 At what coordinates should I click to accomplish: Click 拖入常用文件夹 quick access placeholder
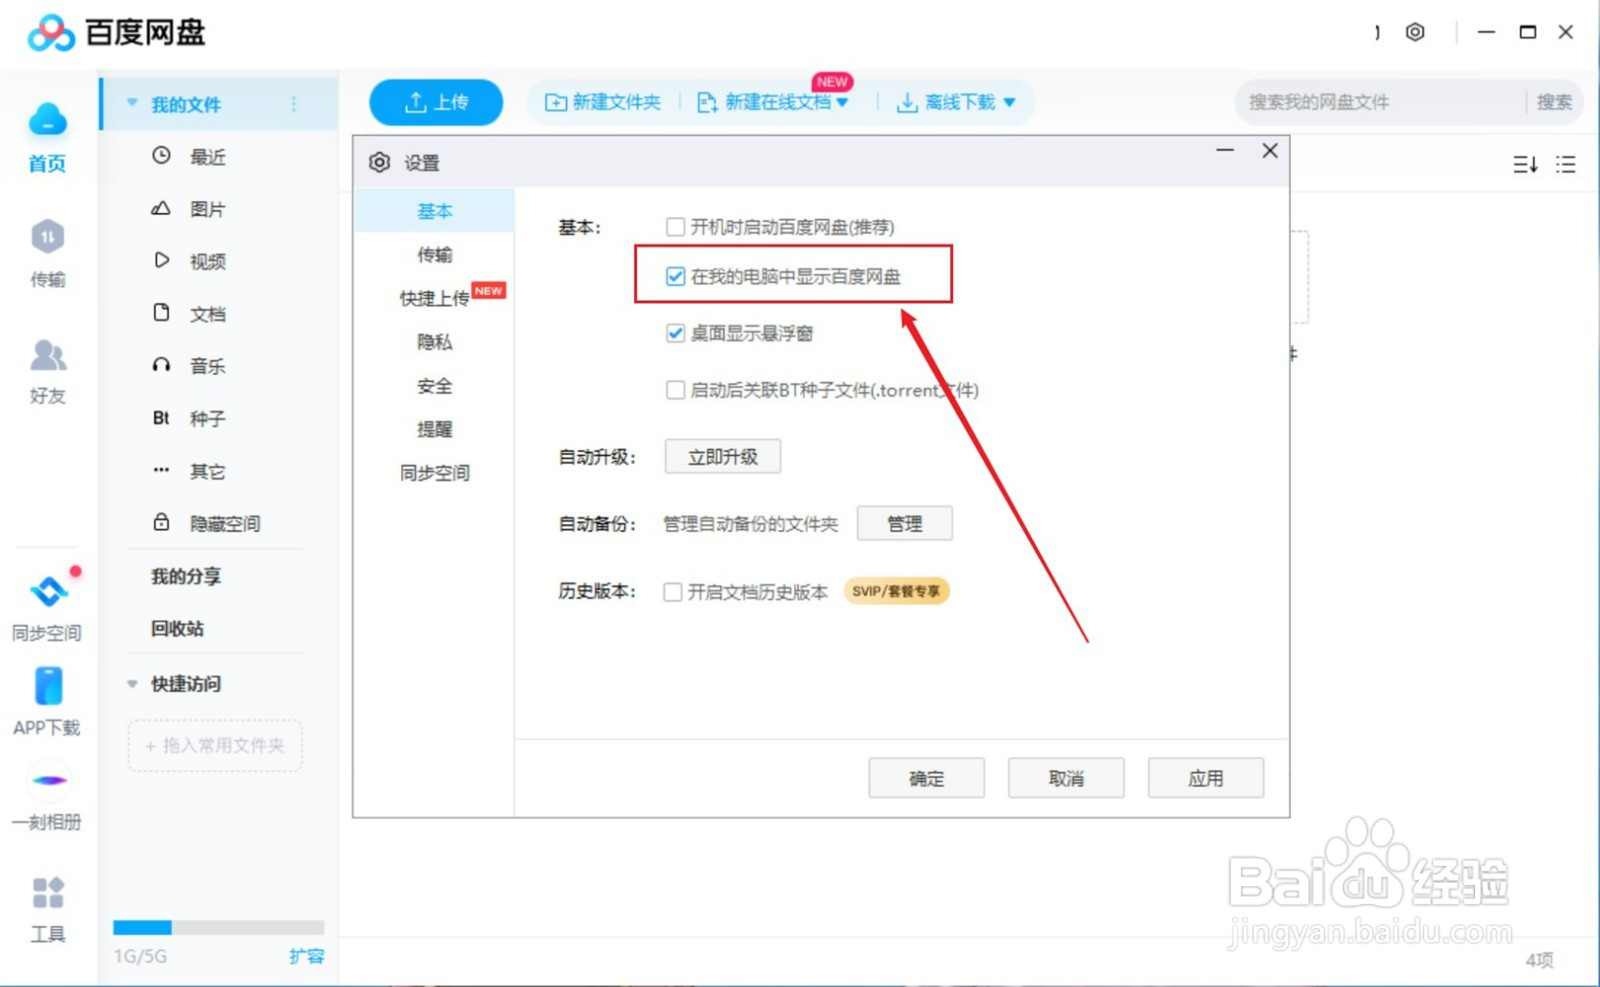(x=215, y=746)
